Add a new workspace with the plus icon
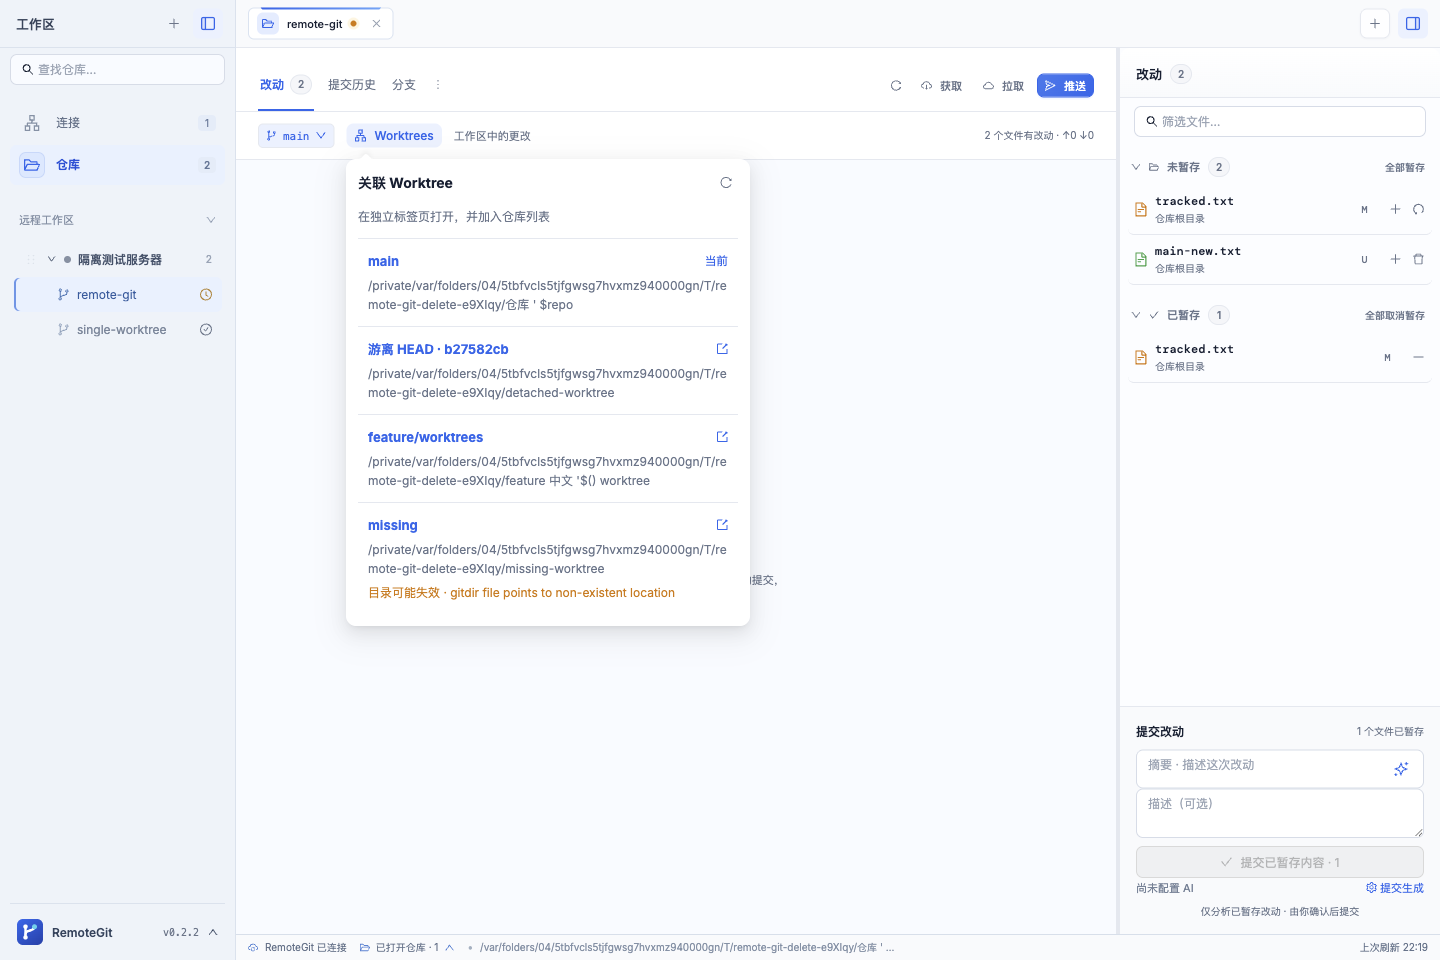Viewport: 1440px width, 960px height. click(174, 24)
